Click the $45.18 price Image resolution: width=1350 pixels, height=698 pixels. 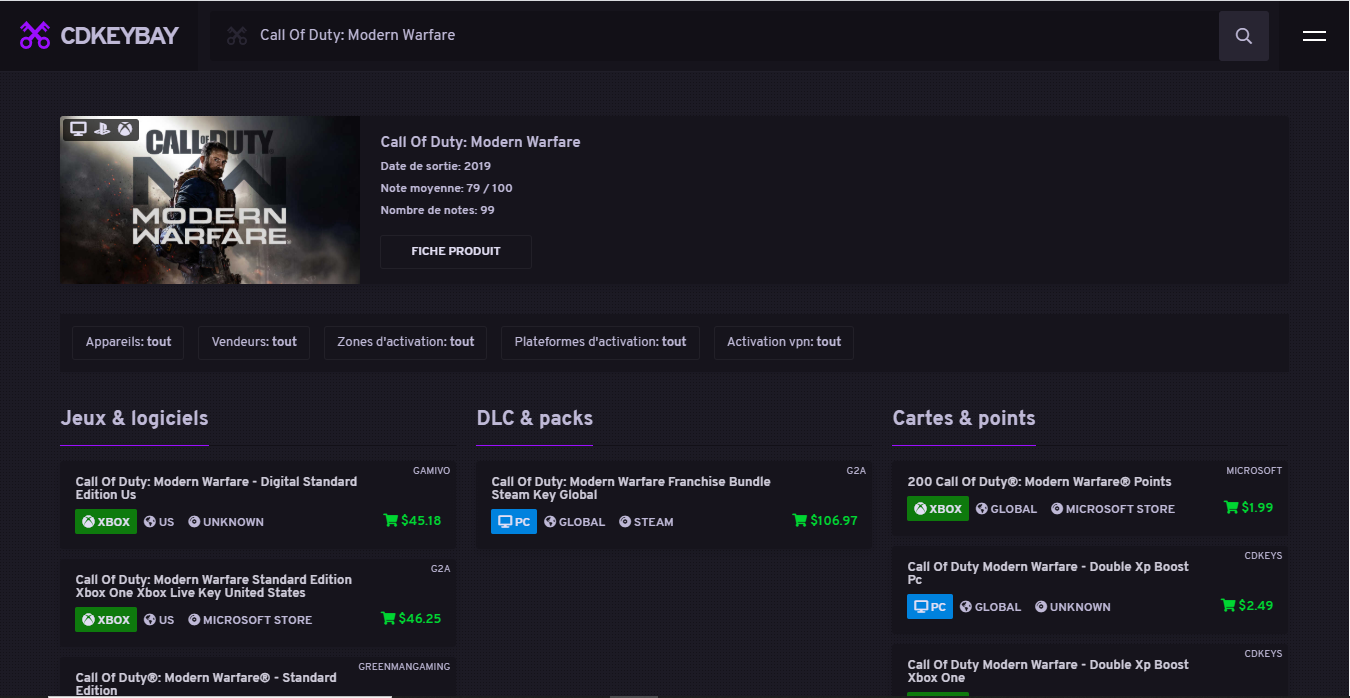point(421,521)
